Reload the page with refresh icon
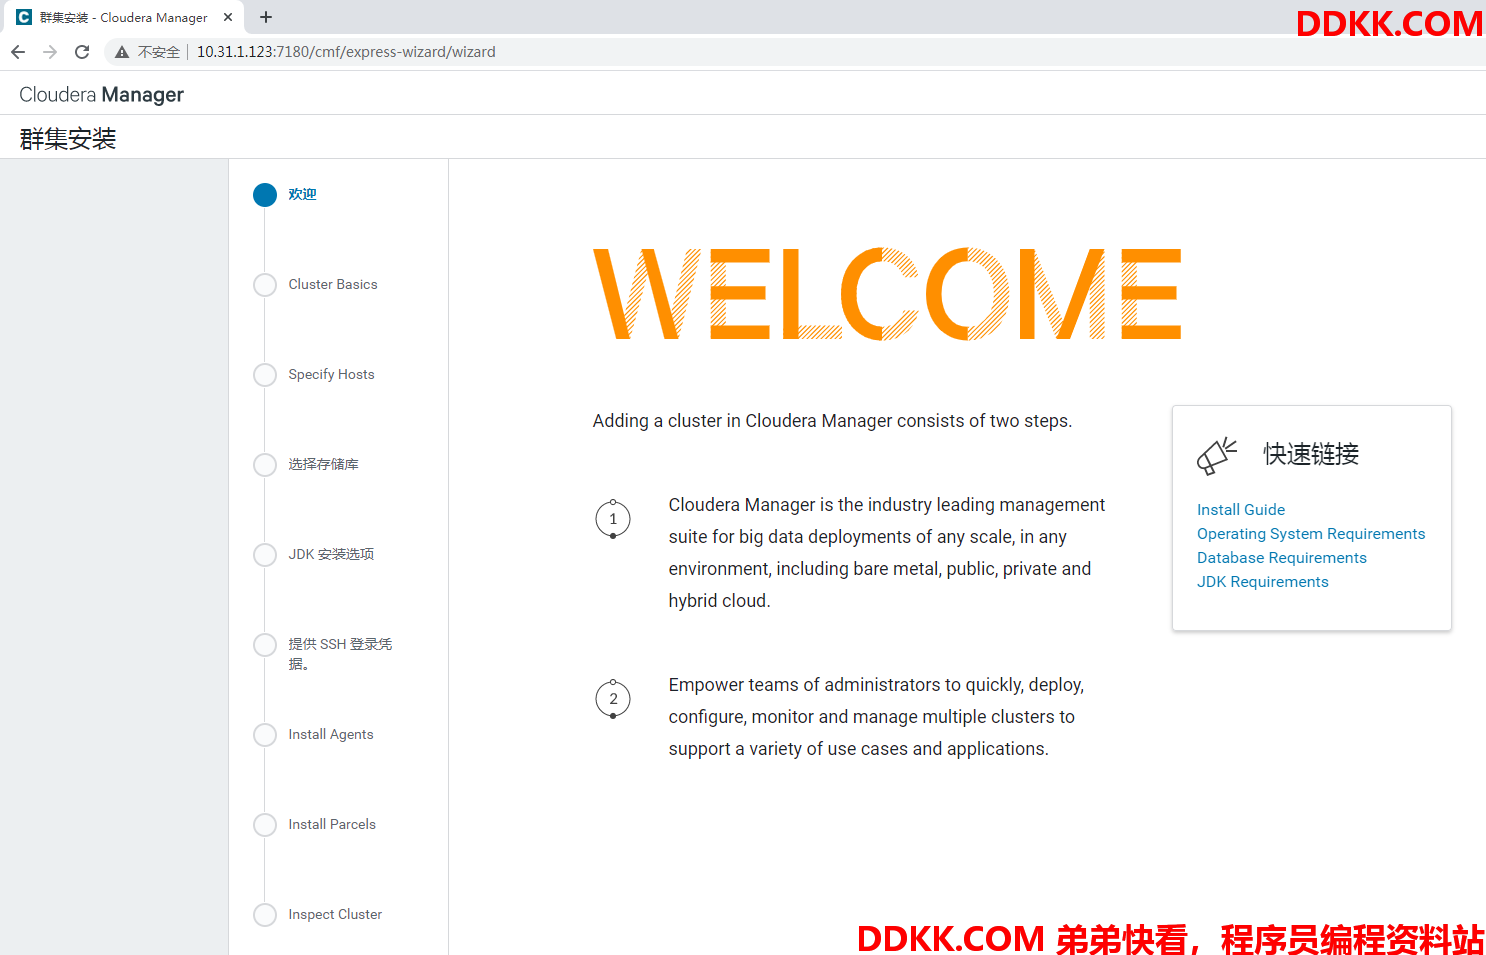 click(82, 52)
